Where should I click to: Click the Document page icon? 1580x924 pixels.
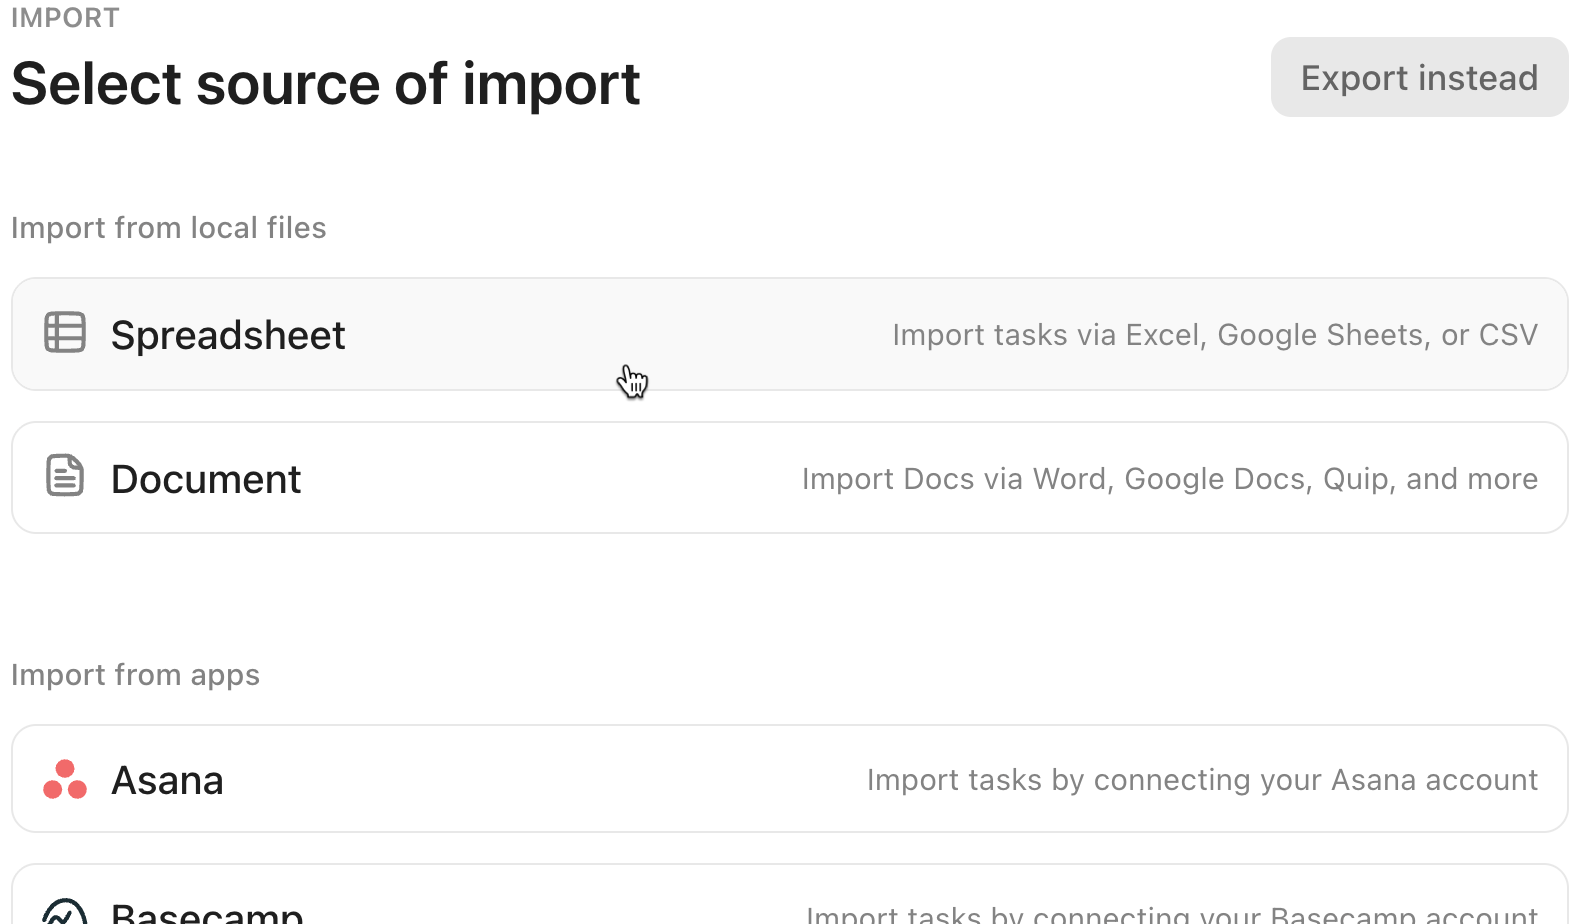64,476
